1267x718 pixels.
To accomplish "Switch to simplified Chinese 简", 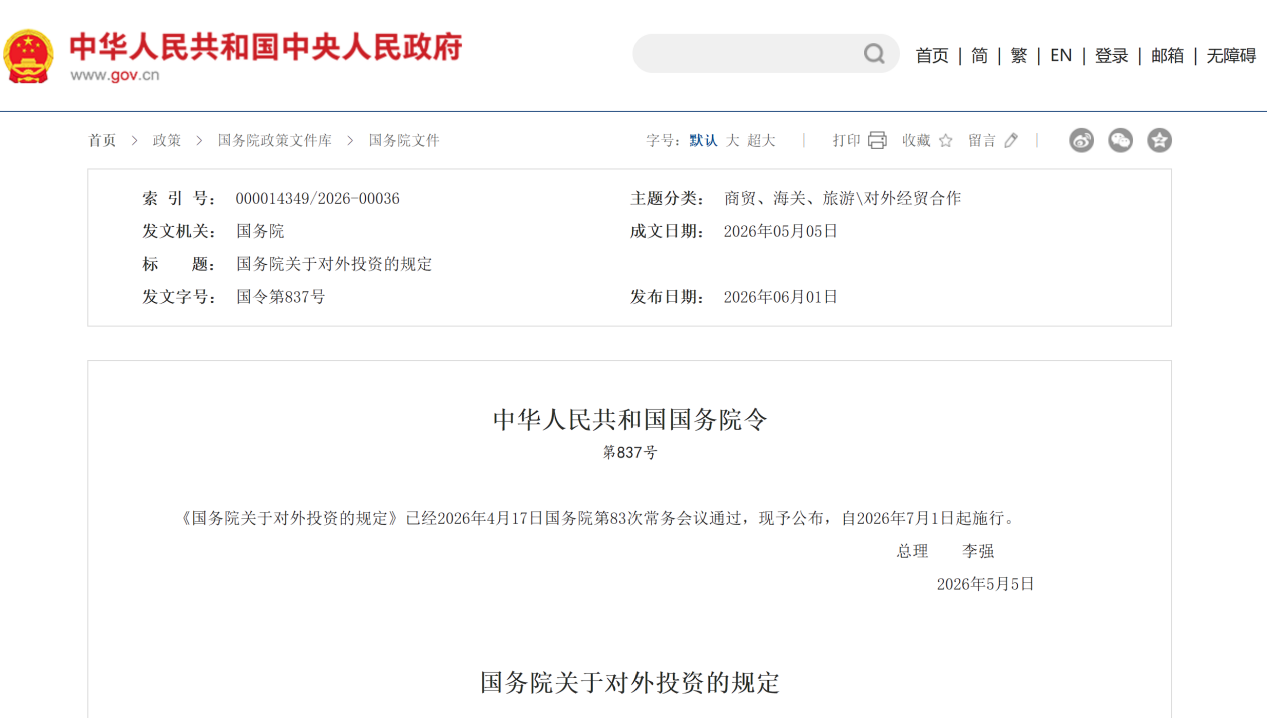I will tap(980, 56).
